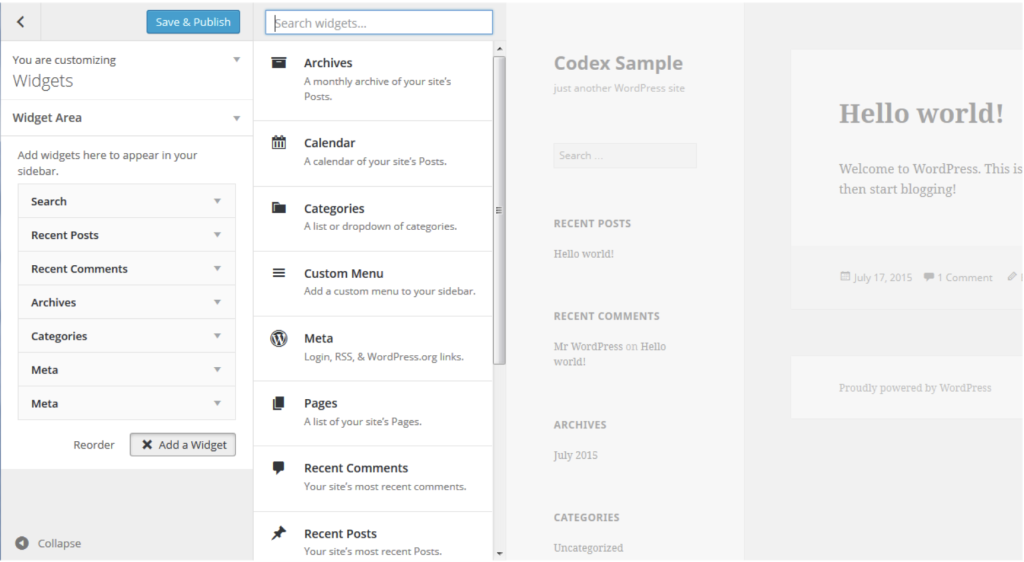The width and height of the screenshot is (1024, 562).
Task: Open the Codex Sample site title link
Action: click(x=618, y=63)
